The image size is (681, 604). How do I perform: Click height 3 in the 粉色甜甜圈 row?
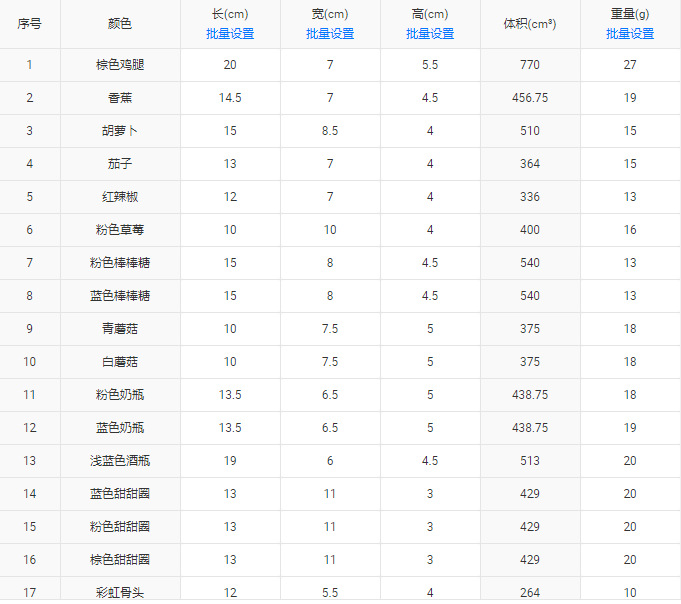[430, 527]
